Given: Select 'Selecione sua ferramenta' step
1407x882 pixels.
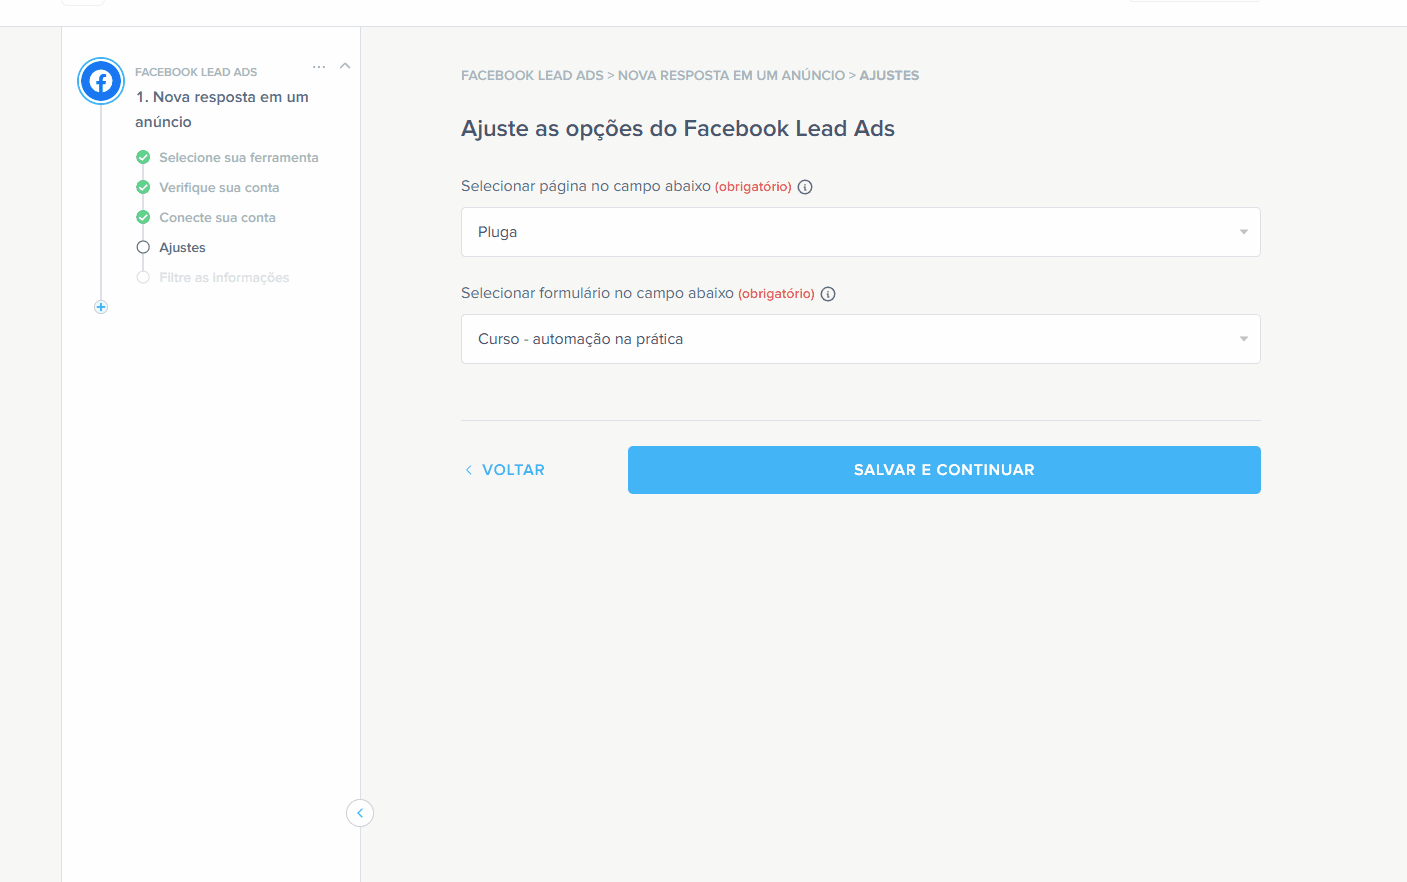Looking at the screenshot, I should [x=239, y=158].
